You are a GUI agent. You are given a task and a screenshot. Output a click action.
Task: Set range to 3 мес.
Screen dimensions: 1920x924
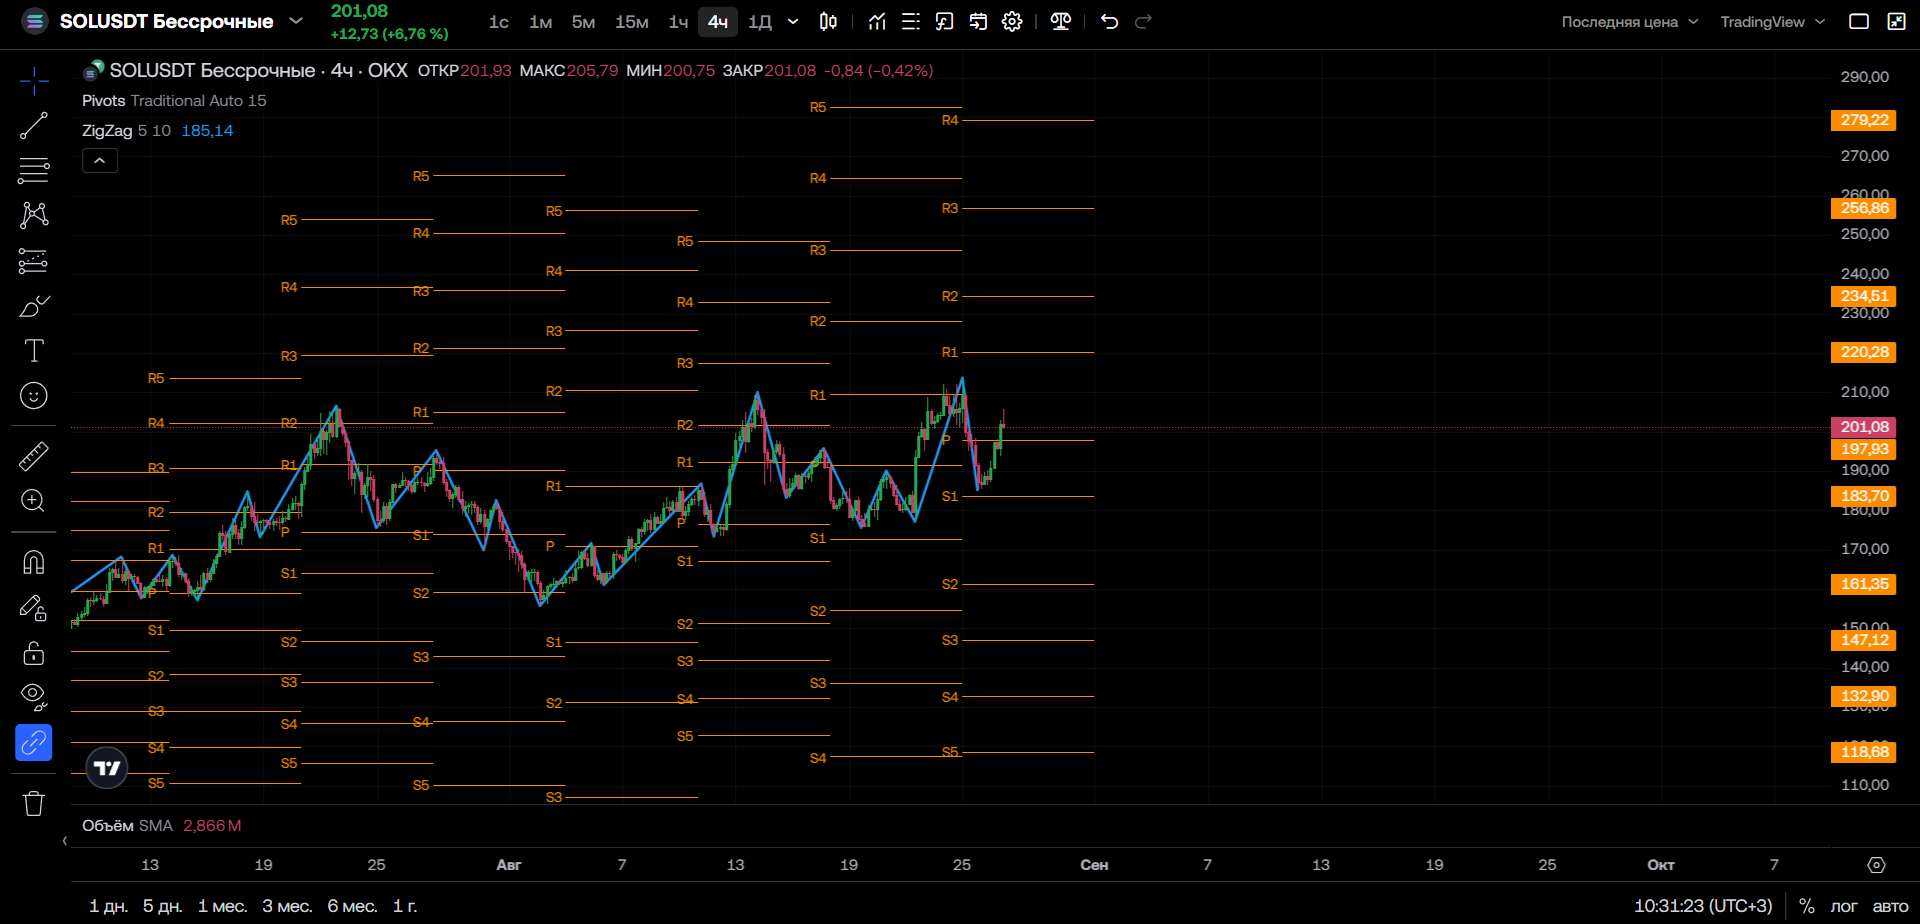click(287, 906)
